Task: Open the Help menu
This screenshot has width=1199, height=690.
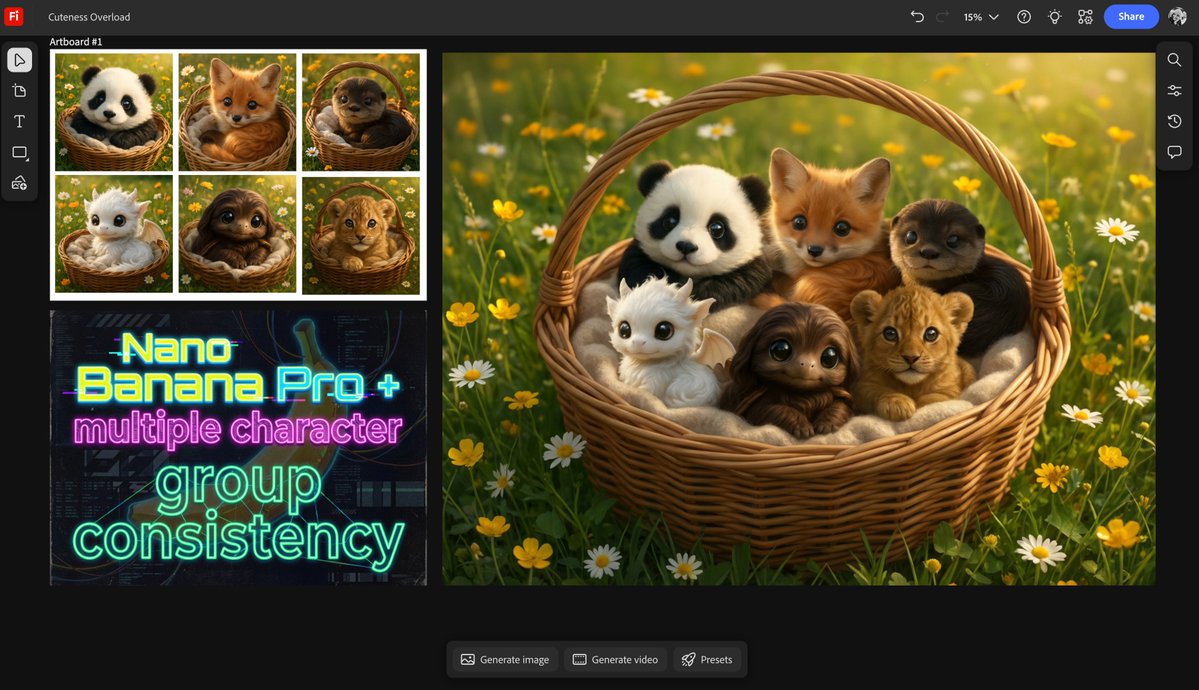Action: pyautogui.click(x=1023, y=16)
